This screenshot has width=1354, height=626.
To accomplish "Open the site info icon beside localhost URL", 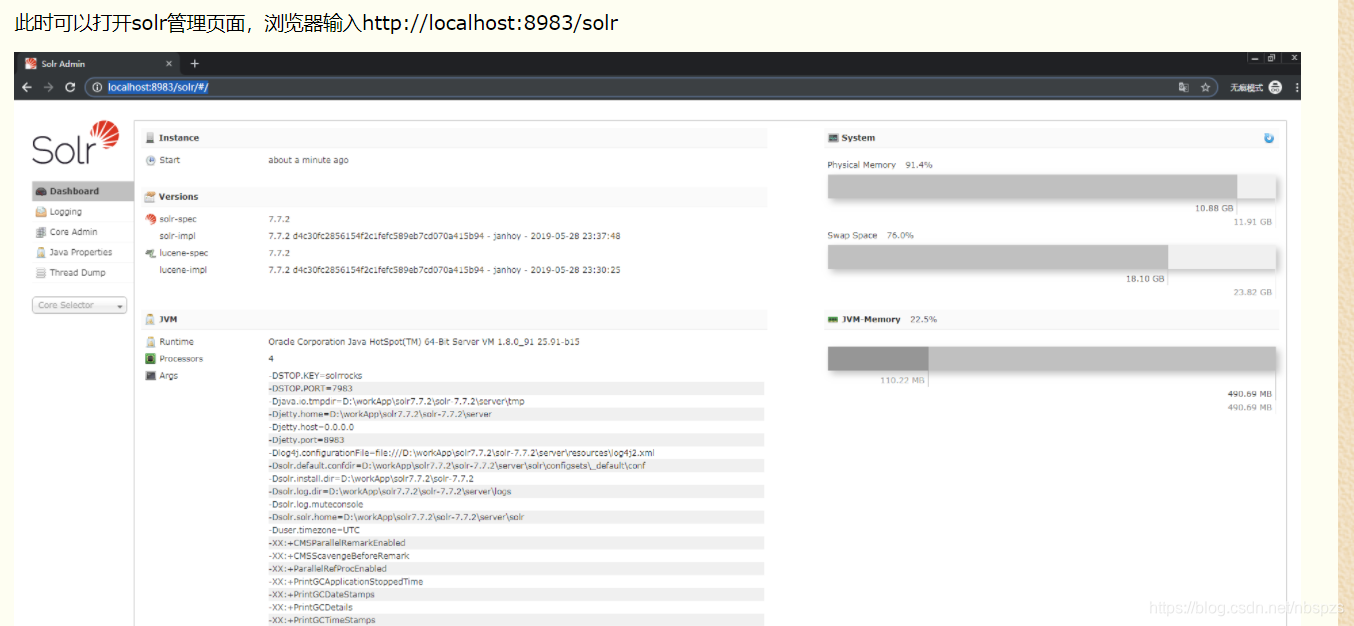I will pos(98,87).
